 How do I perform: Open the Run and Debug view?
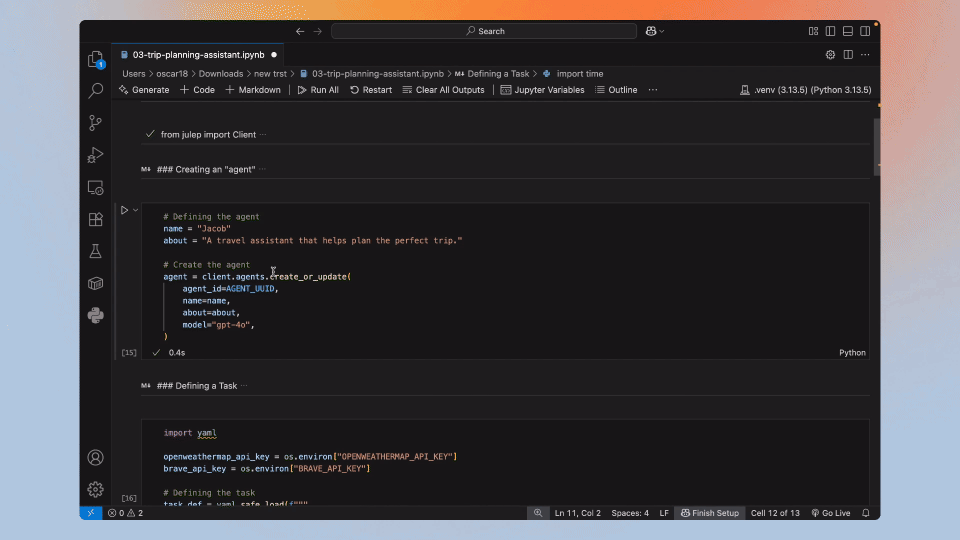(x=96, y=155)
